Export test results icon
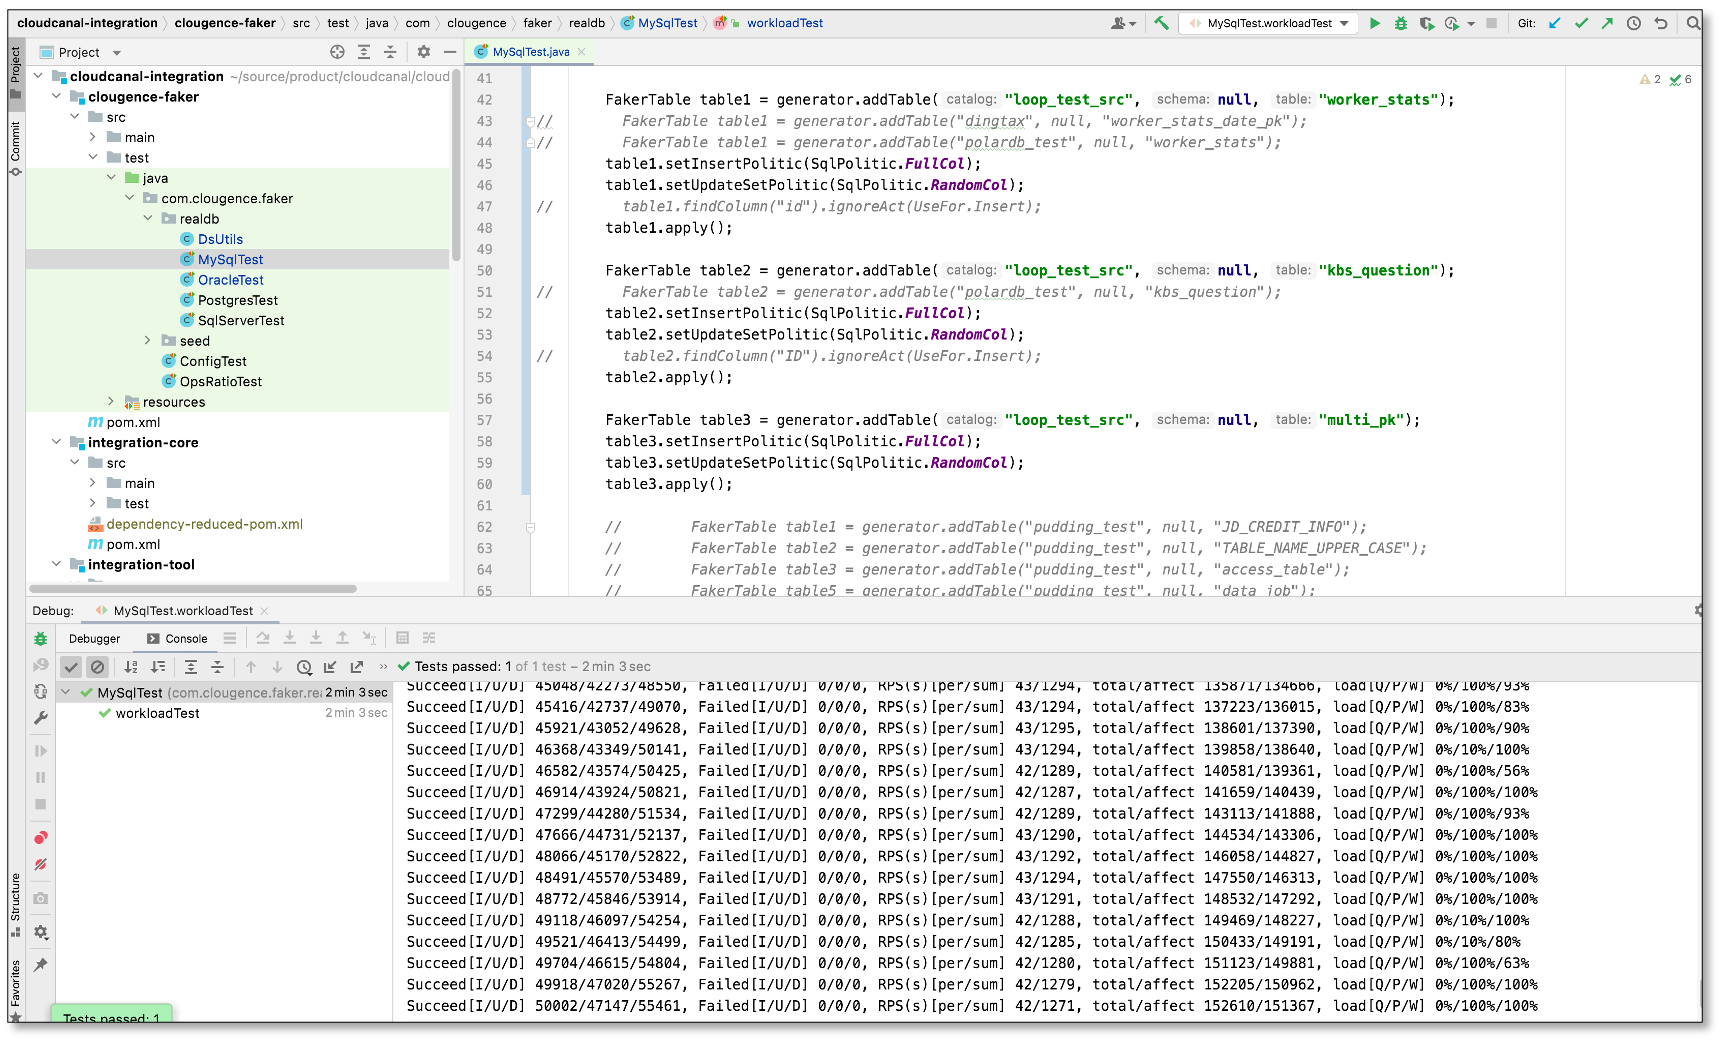This screenshot has height=1044, width=1722. (x=357, y=667)
